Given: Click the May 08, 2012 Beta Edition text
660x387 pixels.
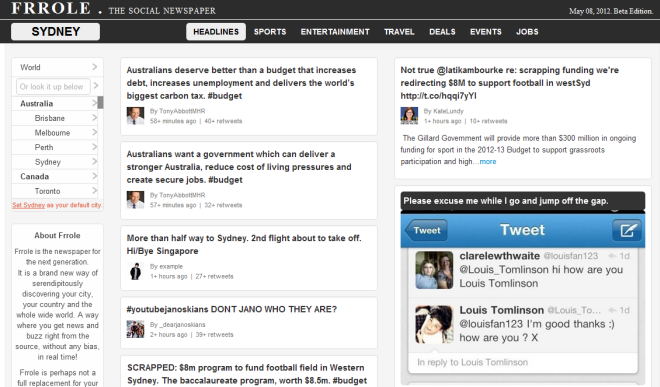Looking at the screenshot, I should [x=610, y=11].
